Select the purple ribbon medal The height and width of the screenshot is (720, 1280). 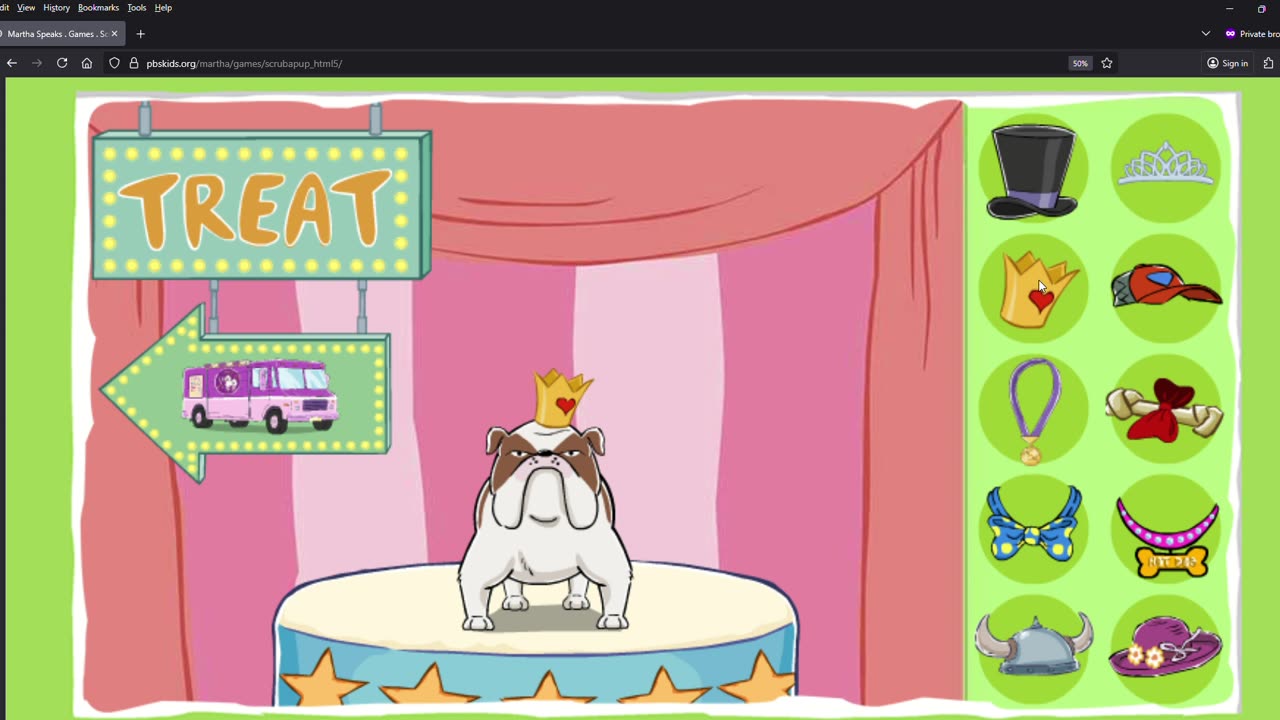coord(1033,411)
